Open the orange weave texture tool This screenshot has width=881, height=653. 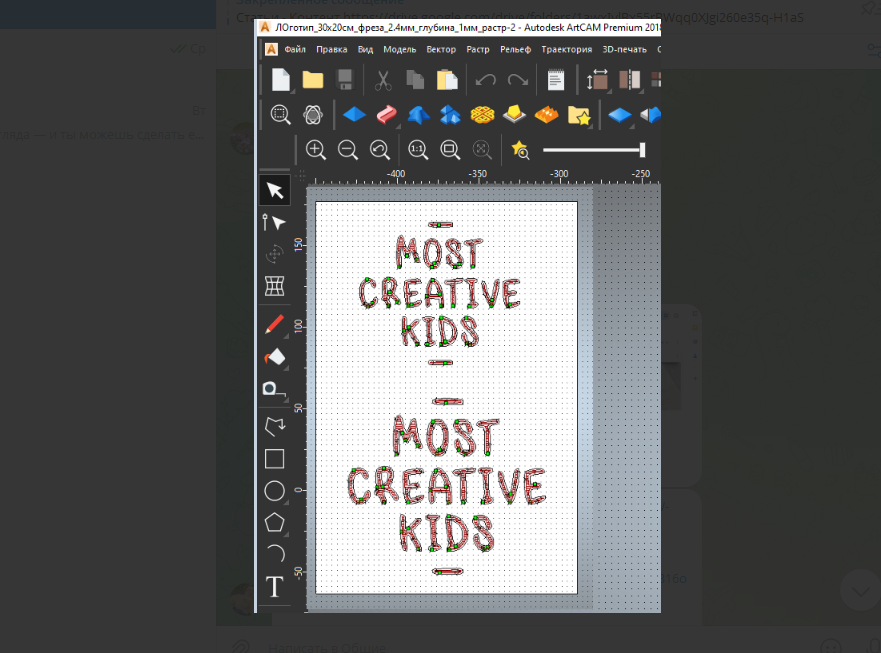click(482, 115)
